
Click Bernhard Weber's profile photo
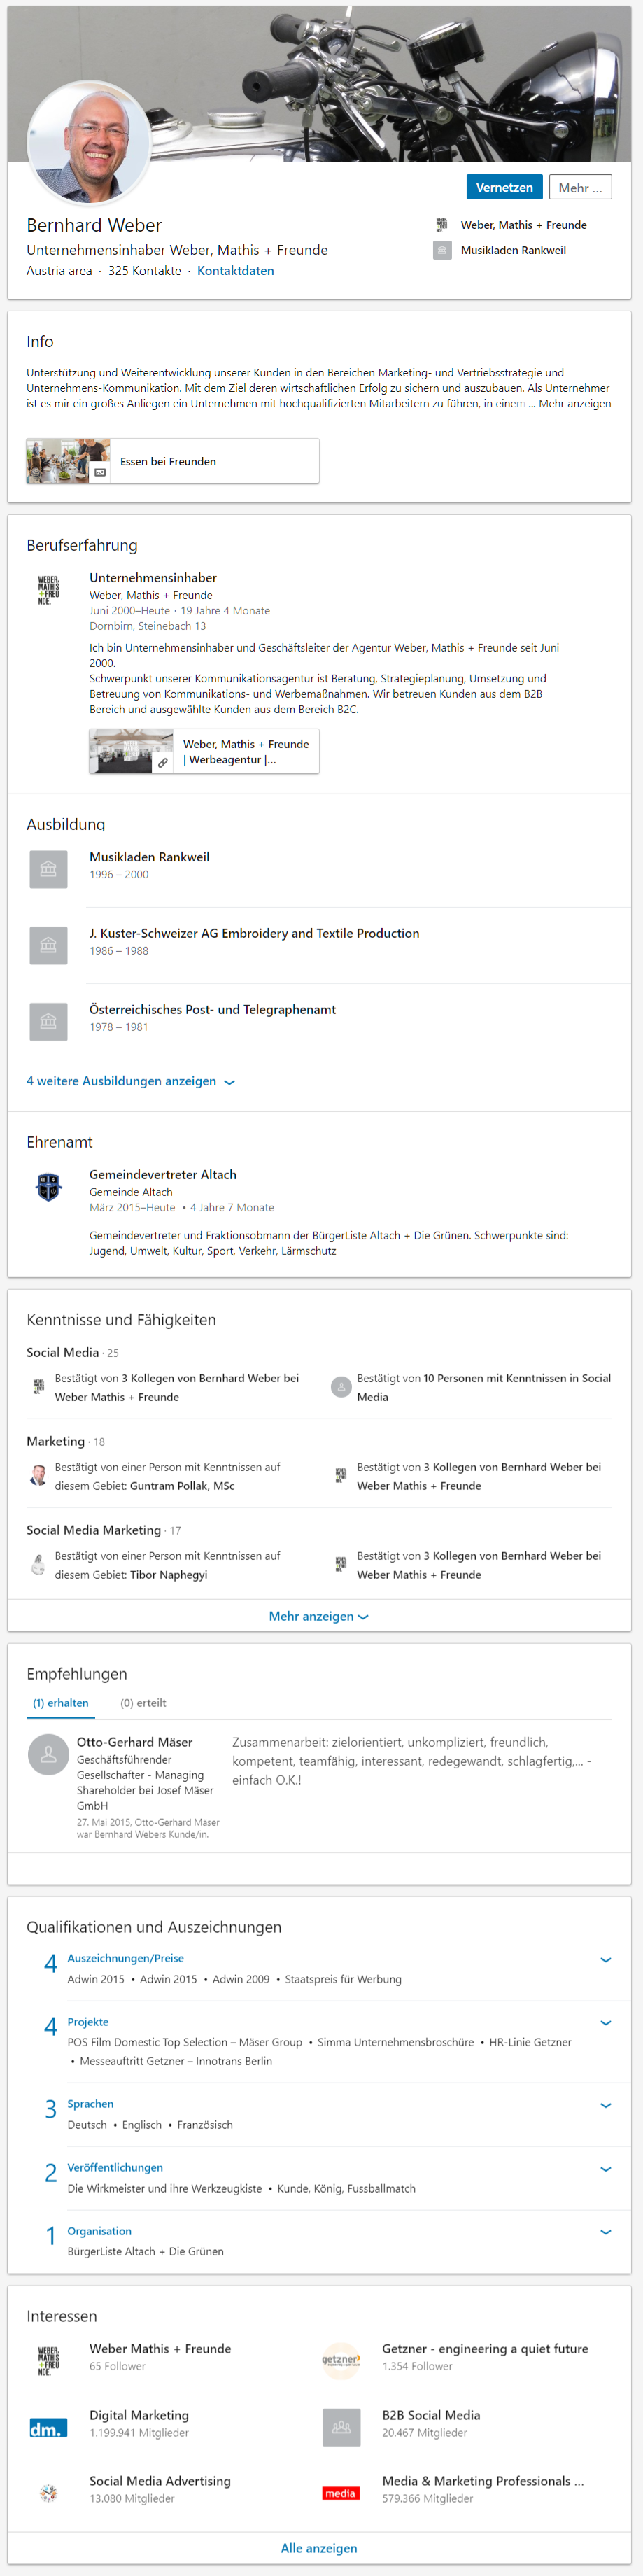[89, 142]
